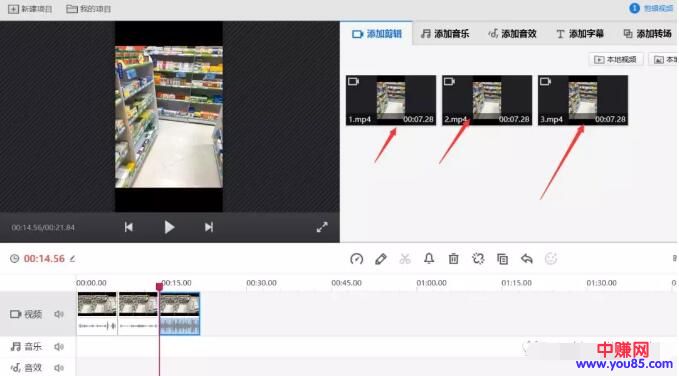Mute the 视频 video track
This screenshot has height=376, width=679.
pos(59,314)
